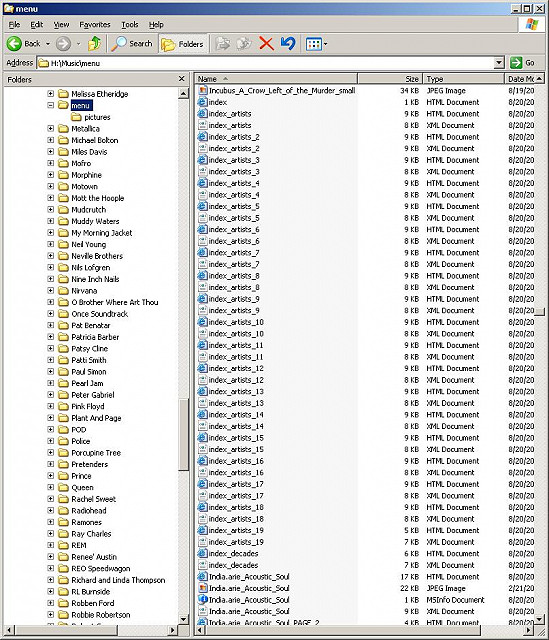Select index_decades HTML document icon
The height and width of the screenshot is (640, 549).
[x=202, y=553]
